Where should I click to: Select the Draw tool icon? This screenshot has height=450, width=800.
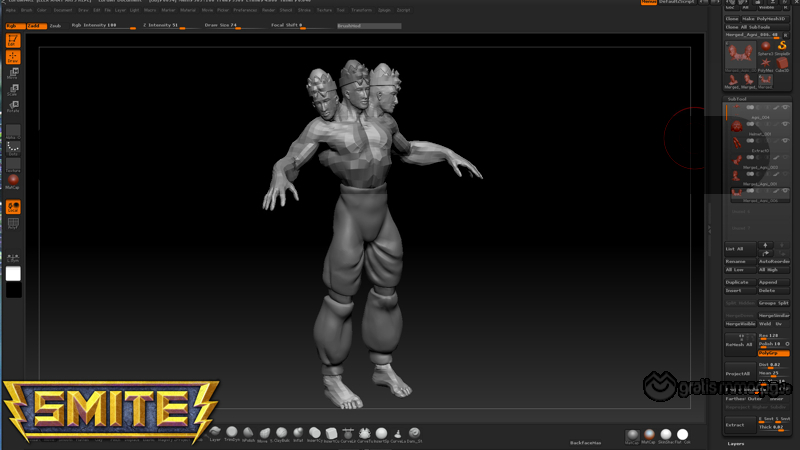13,57
